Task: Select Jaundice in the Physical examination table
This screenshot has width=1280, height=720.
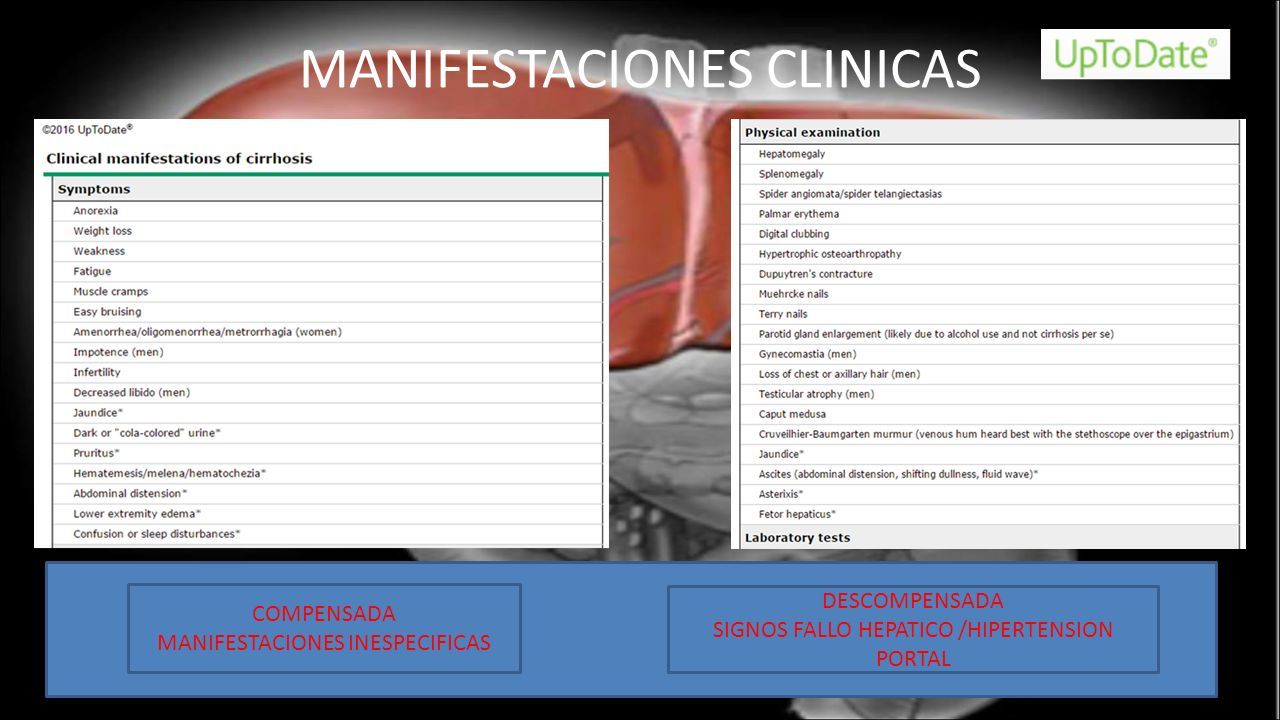Action: 990,454
